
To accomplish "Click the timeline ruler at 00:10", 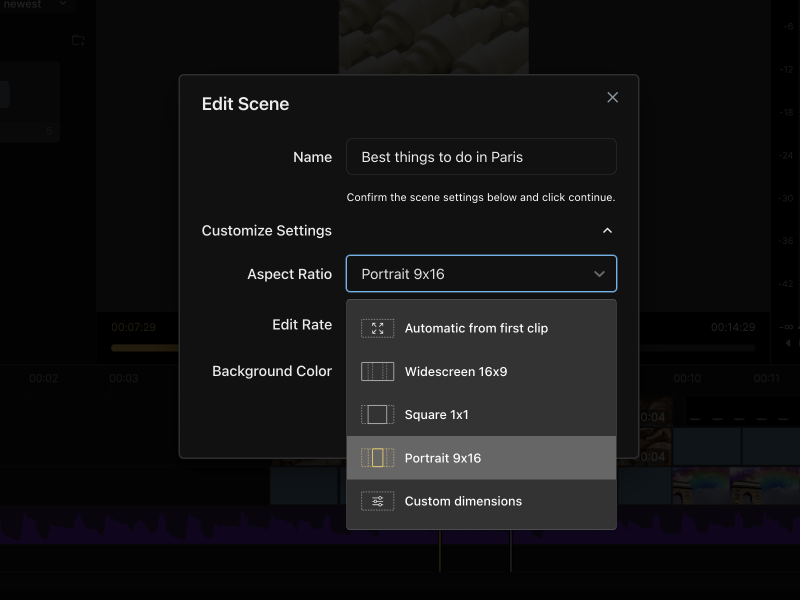I will click(x=687, y=379).
